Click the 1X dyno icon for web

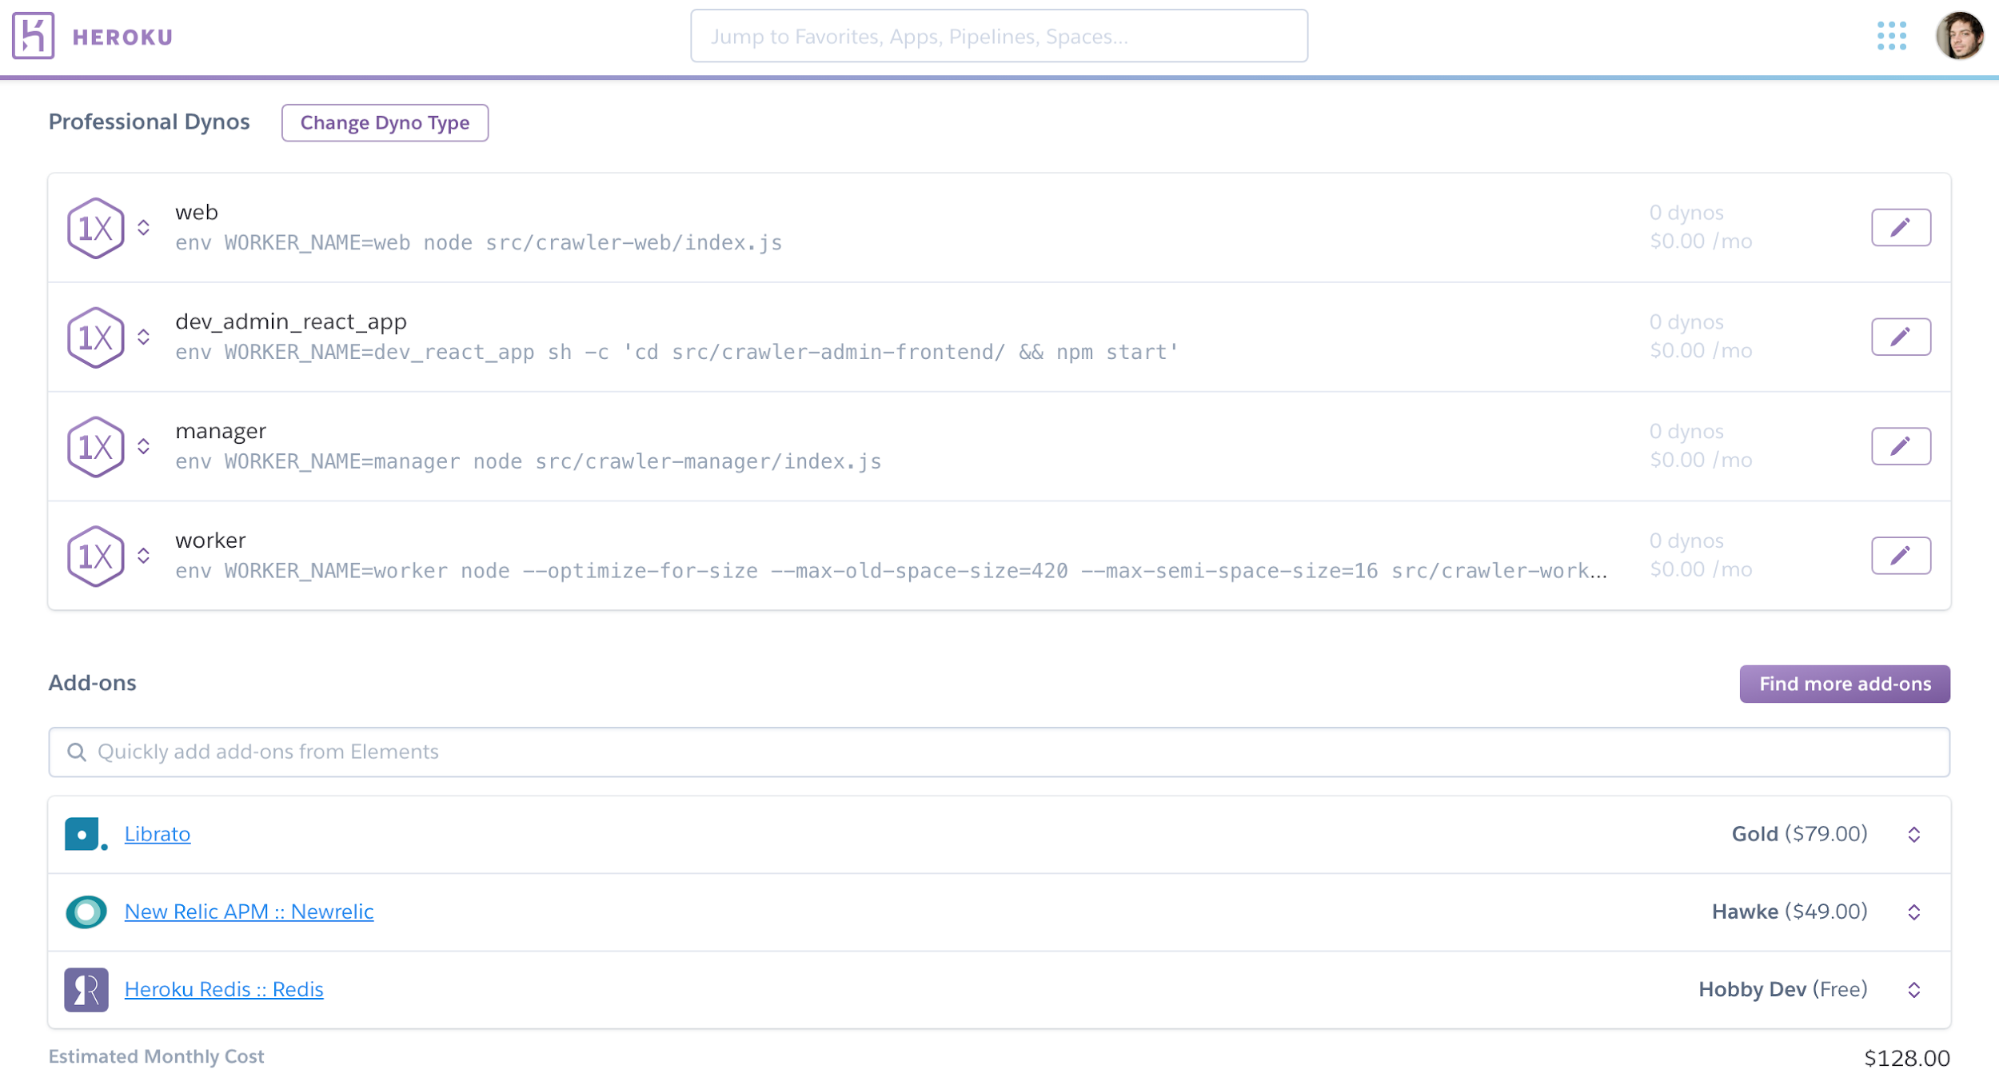pyautogui.click(x=95, y=228)
